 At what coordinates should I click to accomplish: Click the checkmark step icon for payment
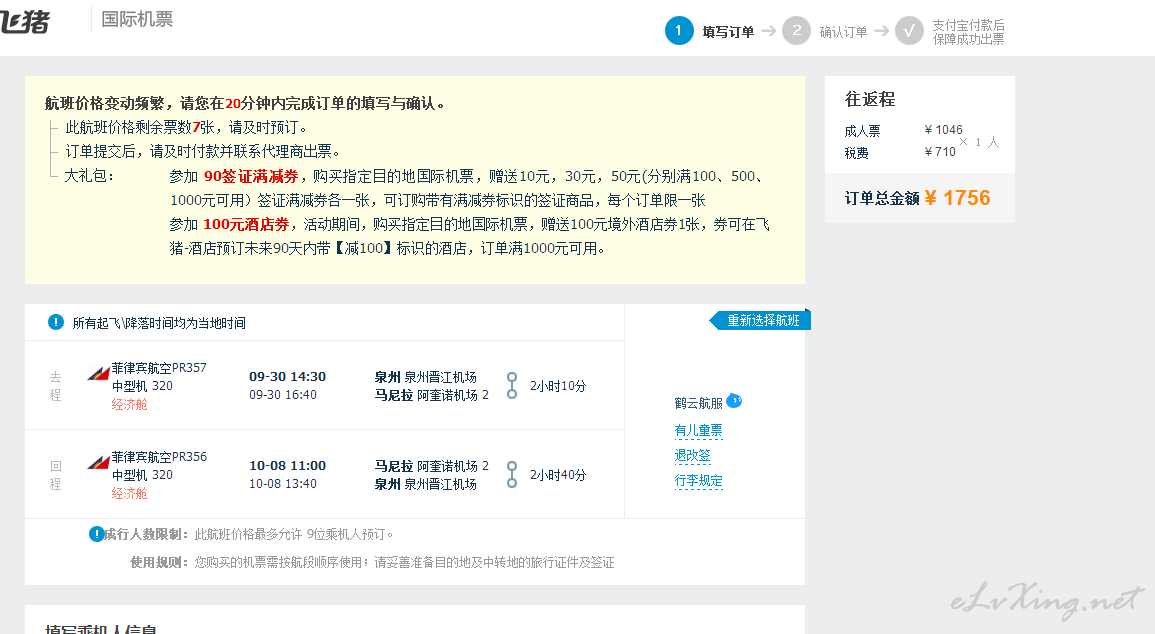coord(909,31)
